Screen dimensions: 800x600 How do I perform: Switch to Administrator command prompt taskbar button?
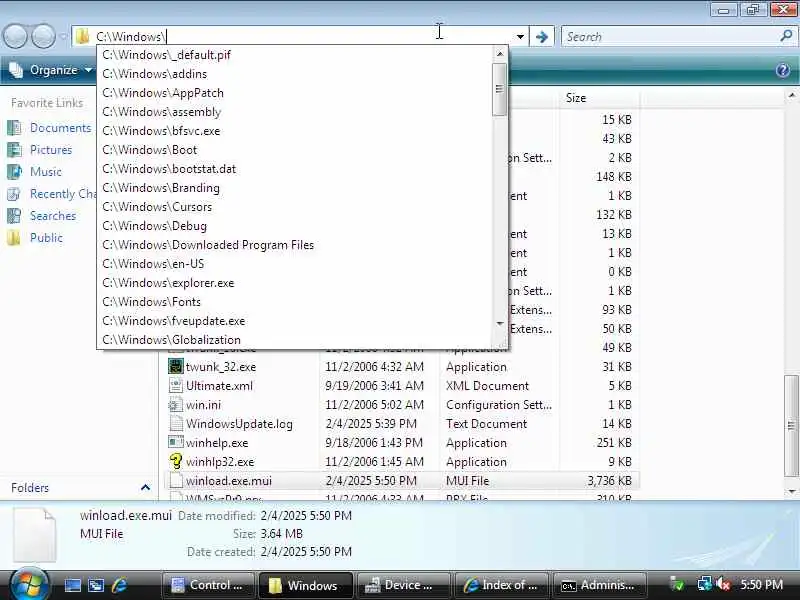[x=599, y=585]
